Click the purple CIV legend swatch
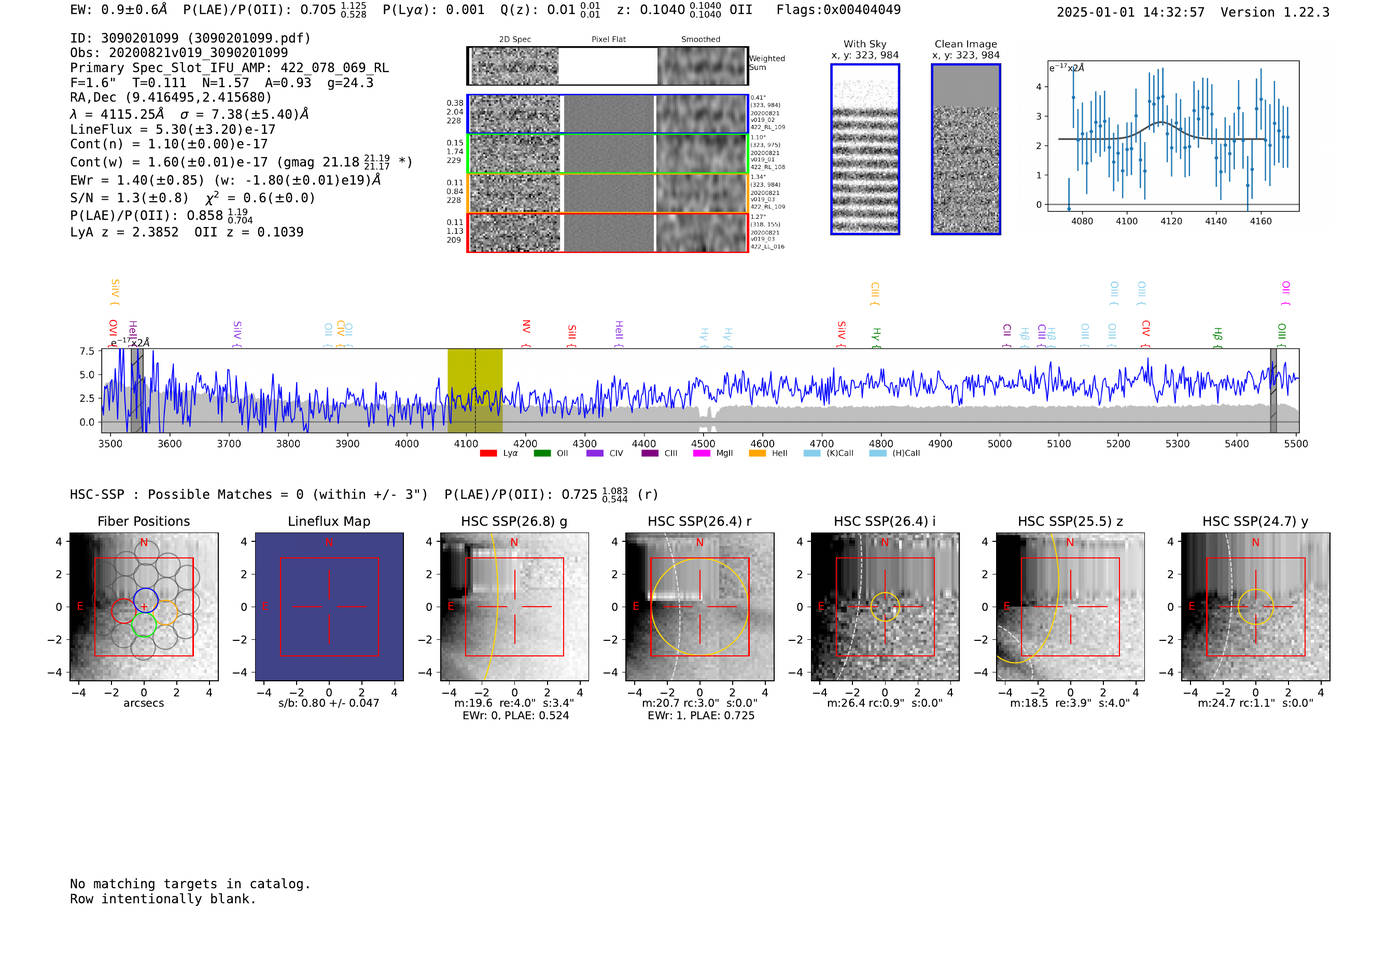Screen dimensions: 1400x953 pyautogui.click(x=595, y=453)
